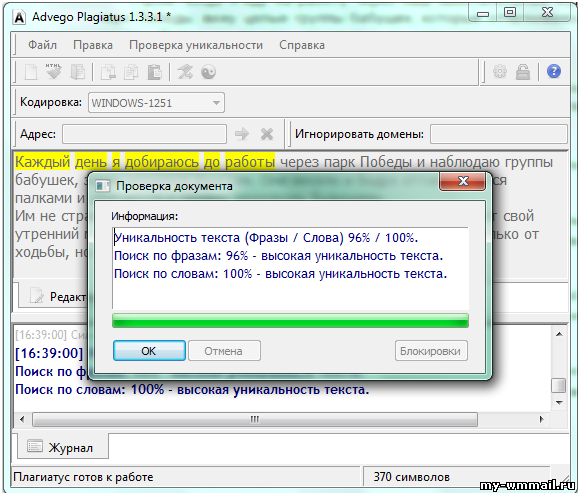Open the Справка menu

[302, 45]
